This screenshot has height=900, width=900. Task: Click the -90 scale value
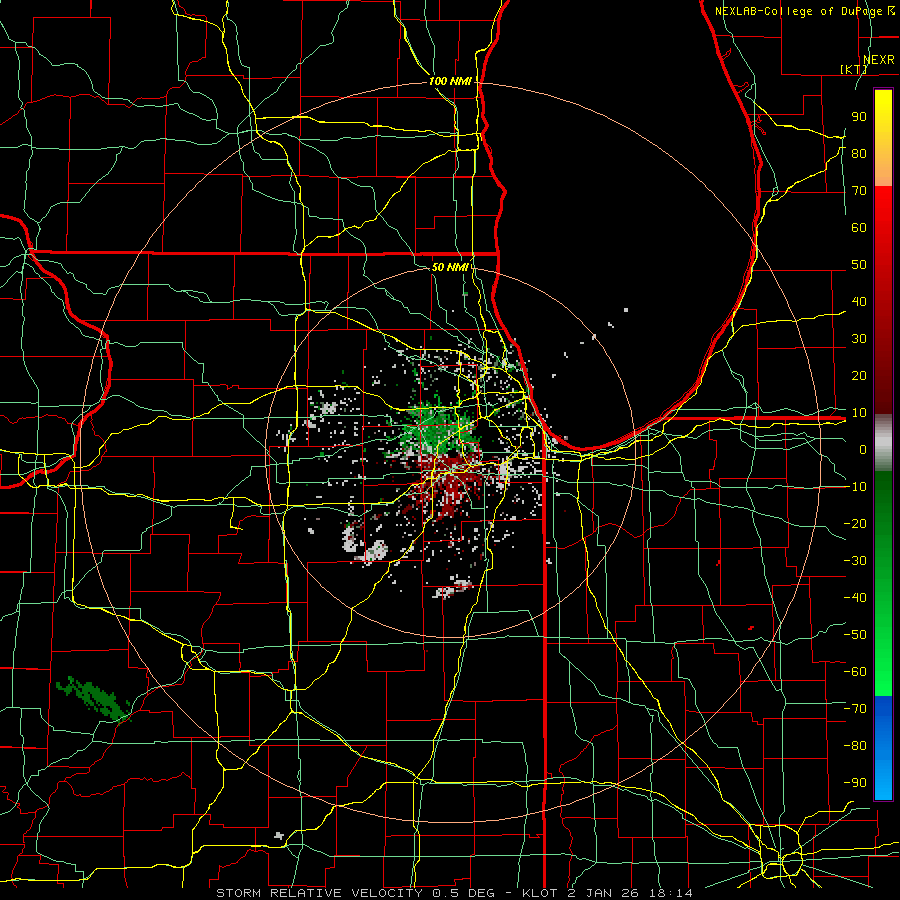tap(855, 782)
